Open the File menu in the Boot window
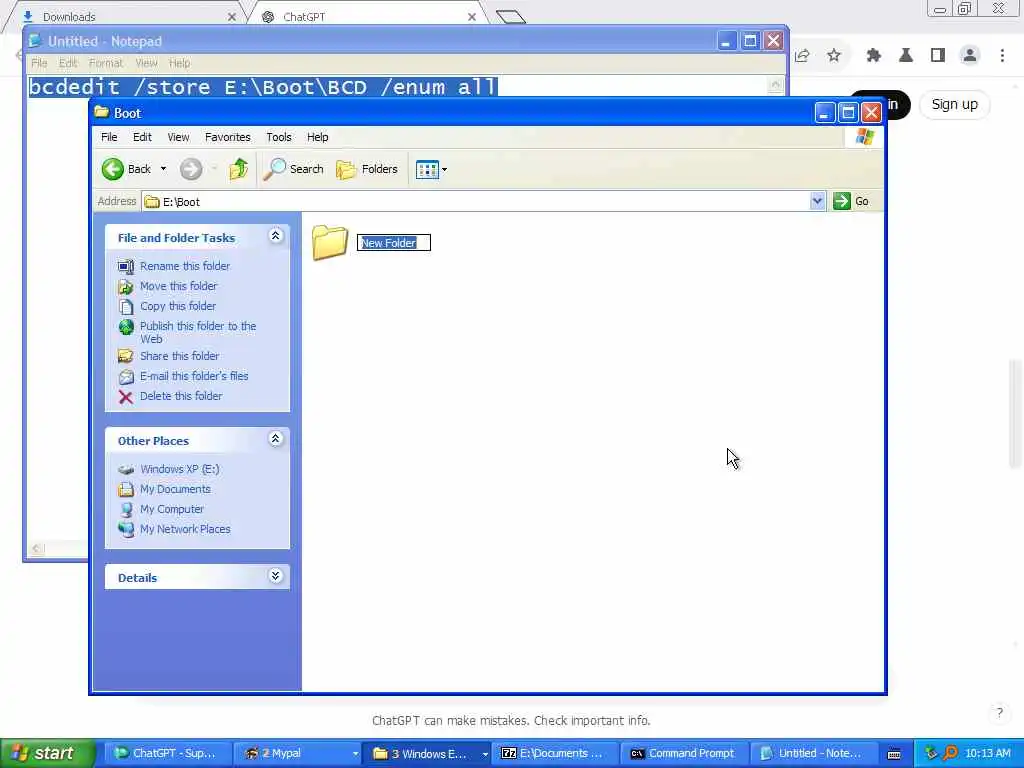The width and height of the screenshot is (1024, 768). tap(109, 137)
